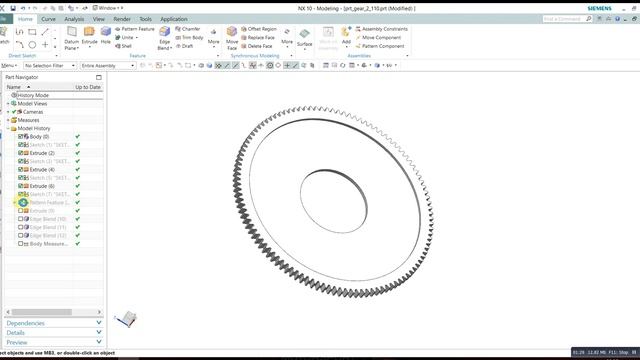Screen dimensions: 640x360
Task: Select the Rectangle sketch tool
Action: (x=32, y=32)
